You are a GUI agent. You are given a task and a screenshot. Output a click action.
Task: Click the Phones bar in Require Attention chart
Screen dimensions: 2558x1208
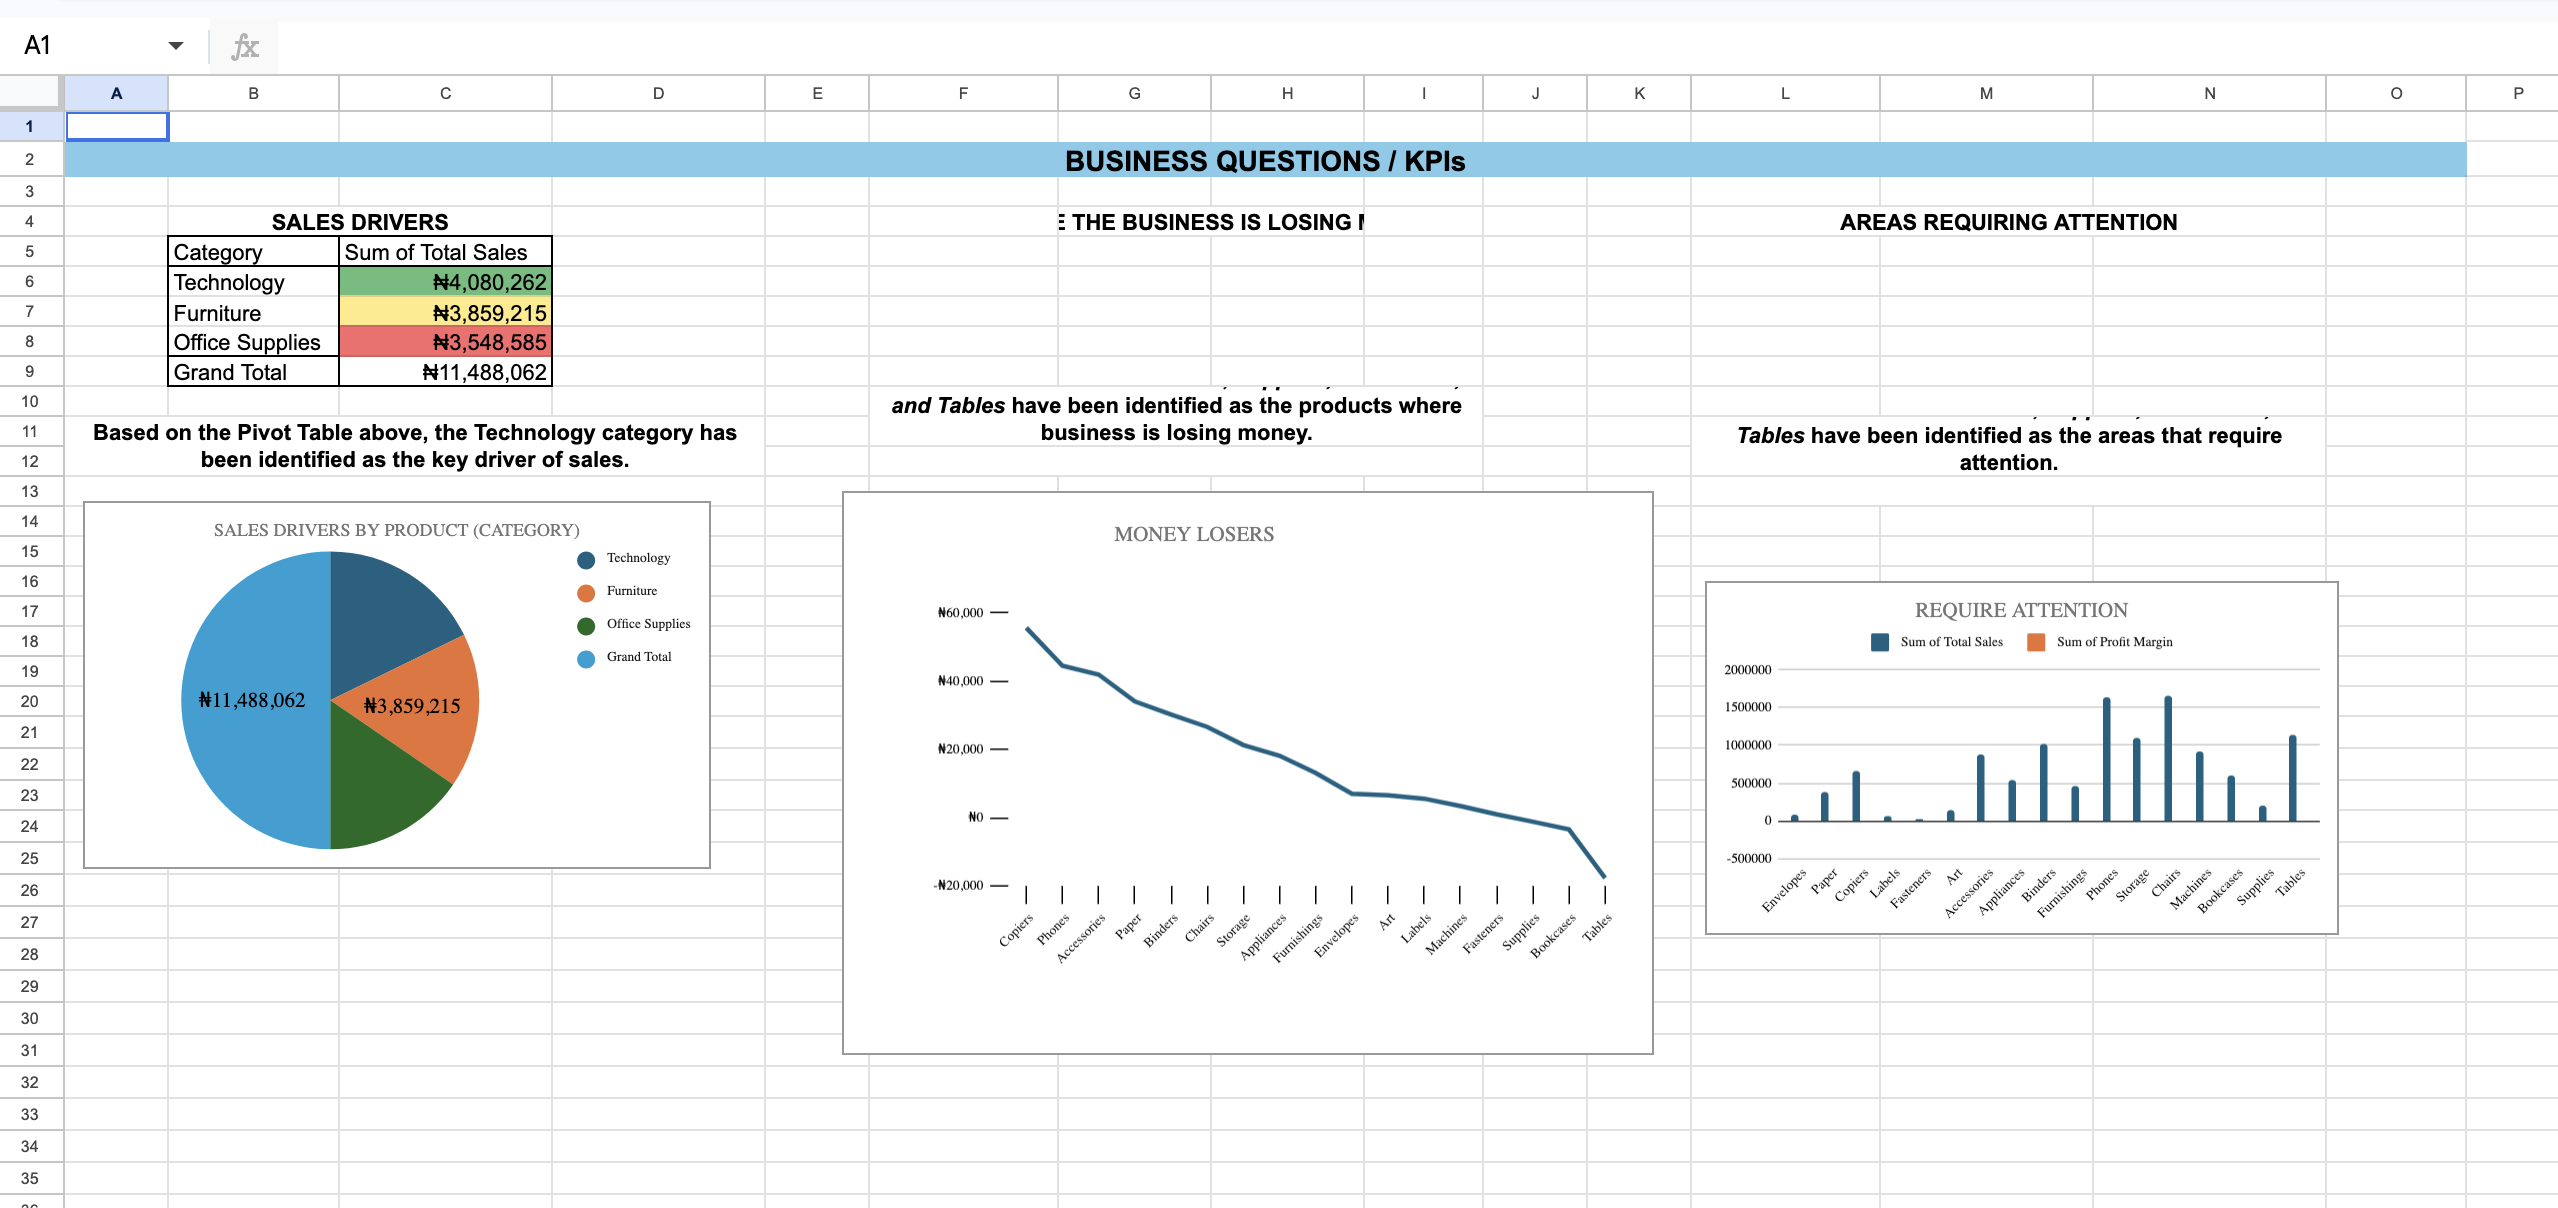tap(2106, 759)
